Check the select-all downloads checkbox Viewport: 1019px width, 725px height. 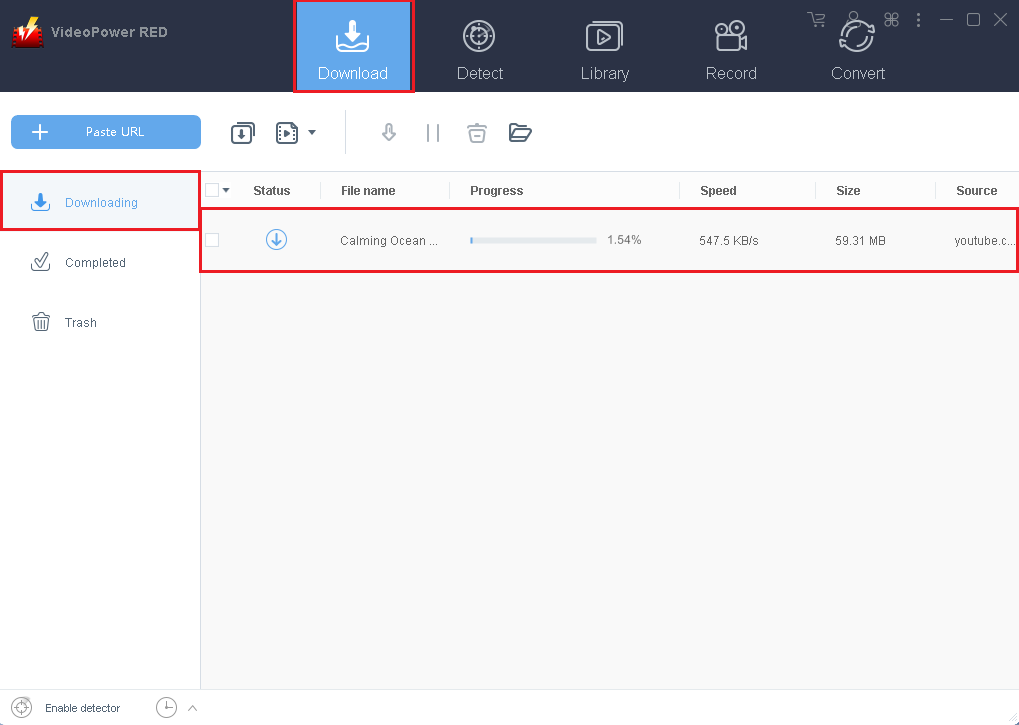214,189
